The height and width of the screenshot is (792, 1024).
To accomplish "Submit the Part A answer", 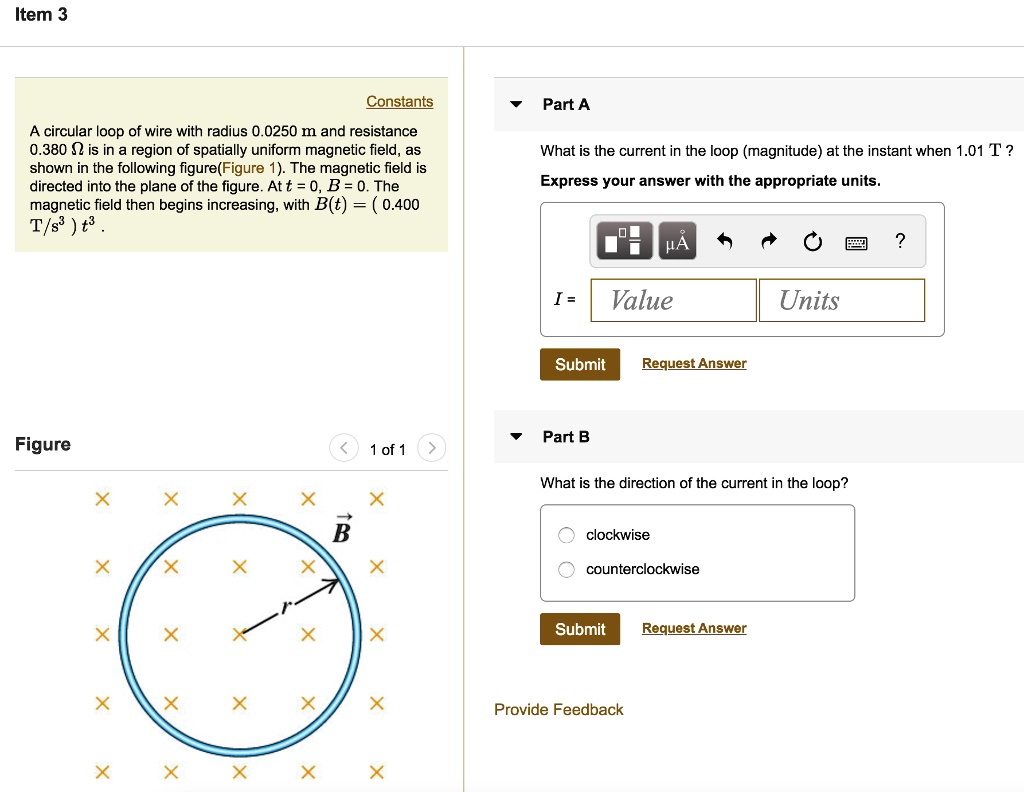I will point(580,364).
